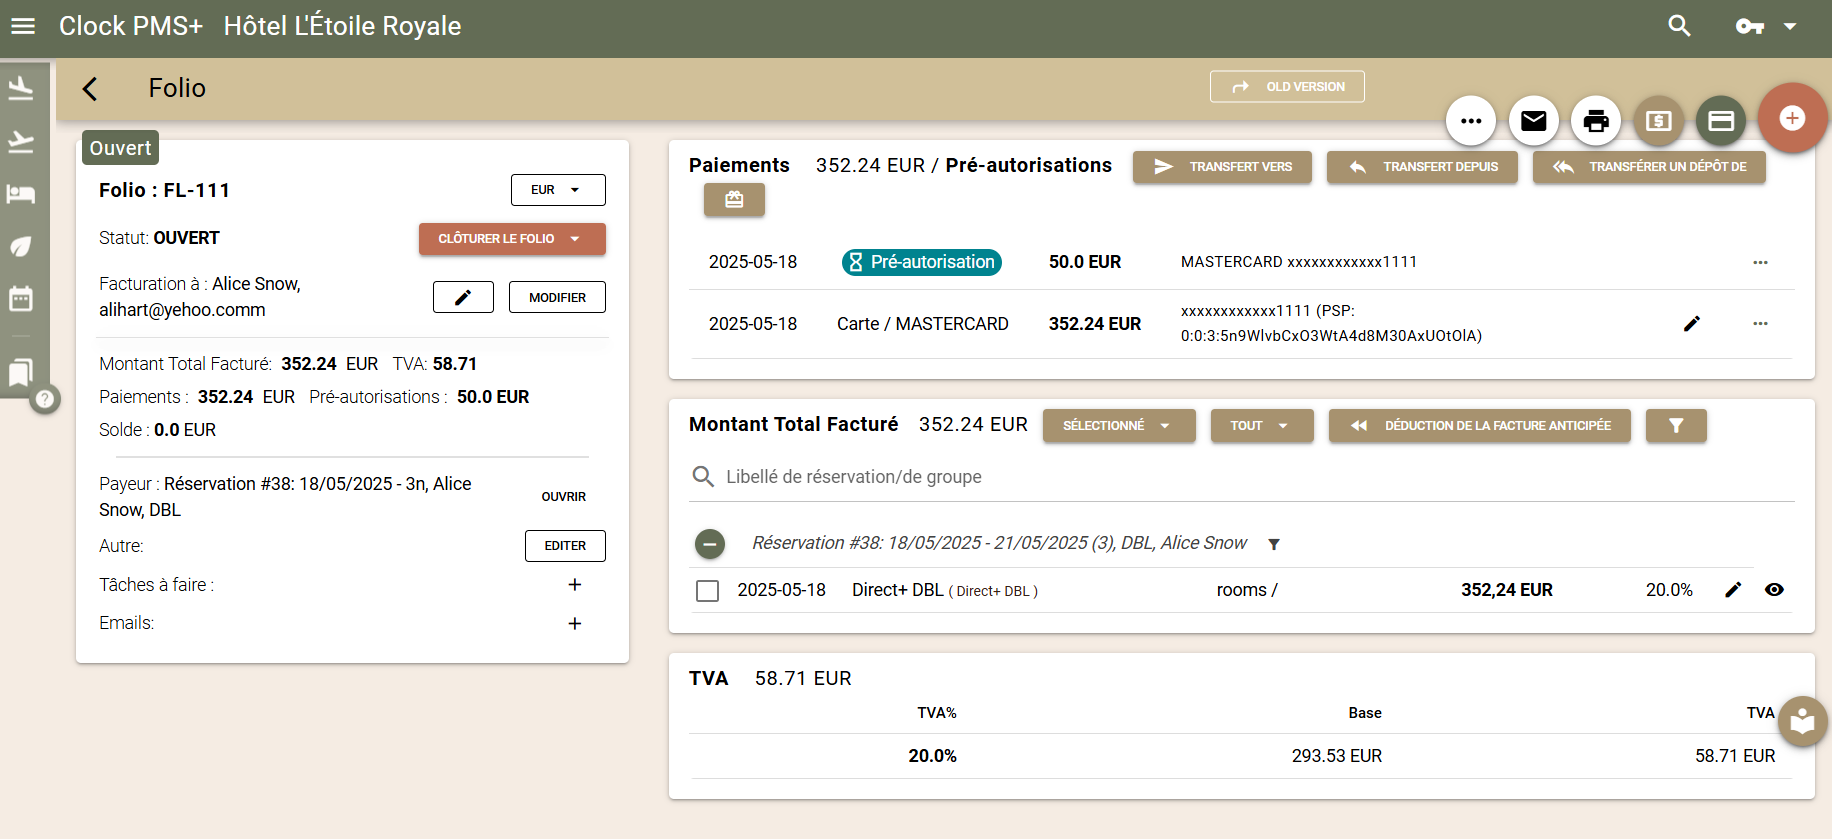Image resolution: width=1832 pixels, height=839 pixels.
Task: Open the calendar icon in sidebar
Action: point(21,298)
